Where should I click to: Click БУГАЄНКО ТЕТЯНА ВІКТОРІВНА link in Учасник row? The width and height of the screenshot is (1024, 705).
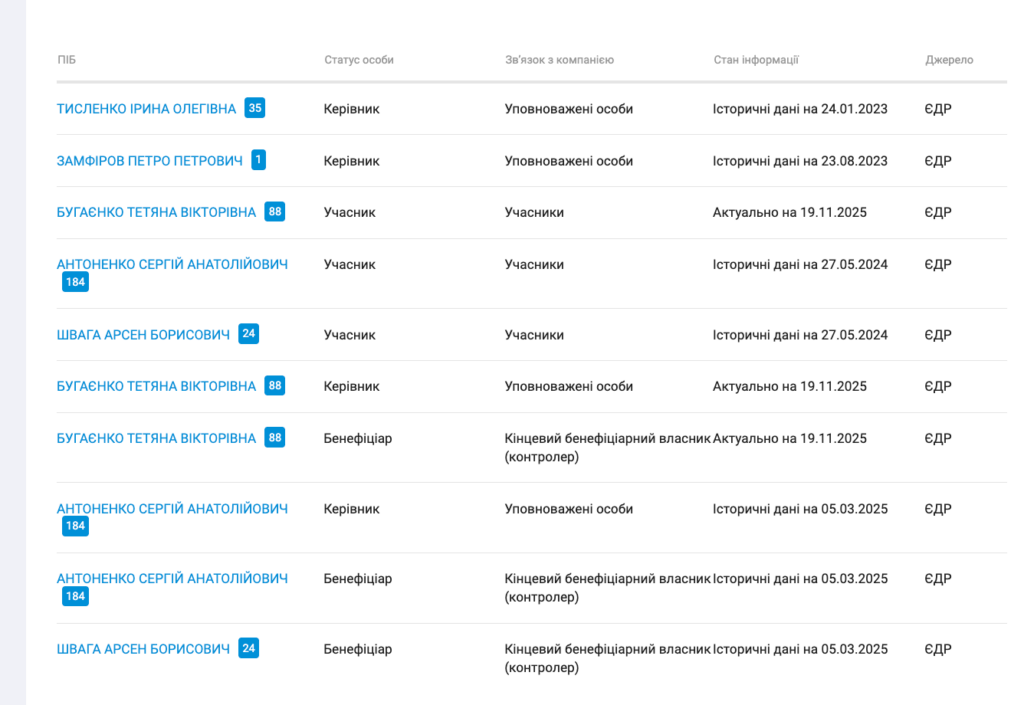(x=156, y=213)
